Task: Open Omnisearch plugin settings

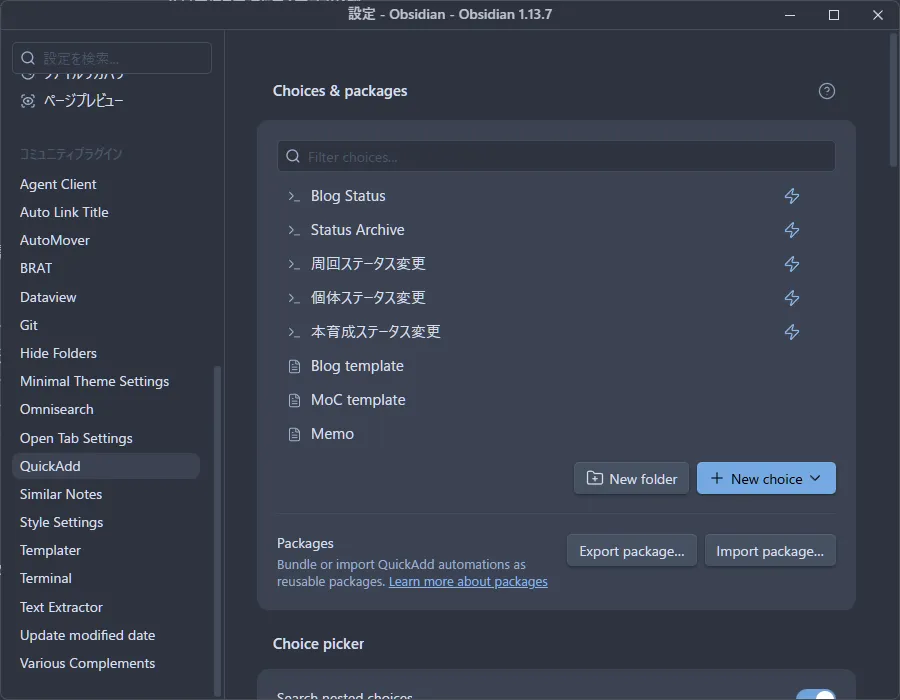Action: tap(56, 410)
